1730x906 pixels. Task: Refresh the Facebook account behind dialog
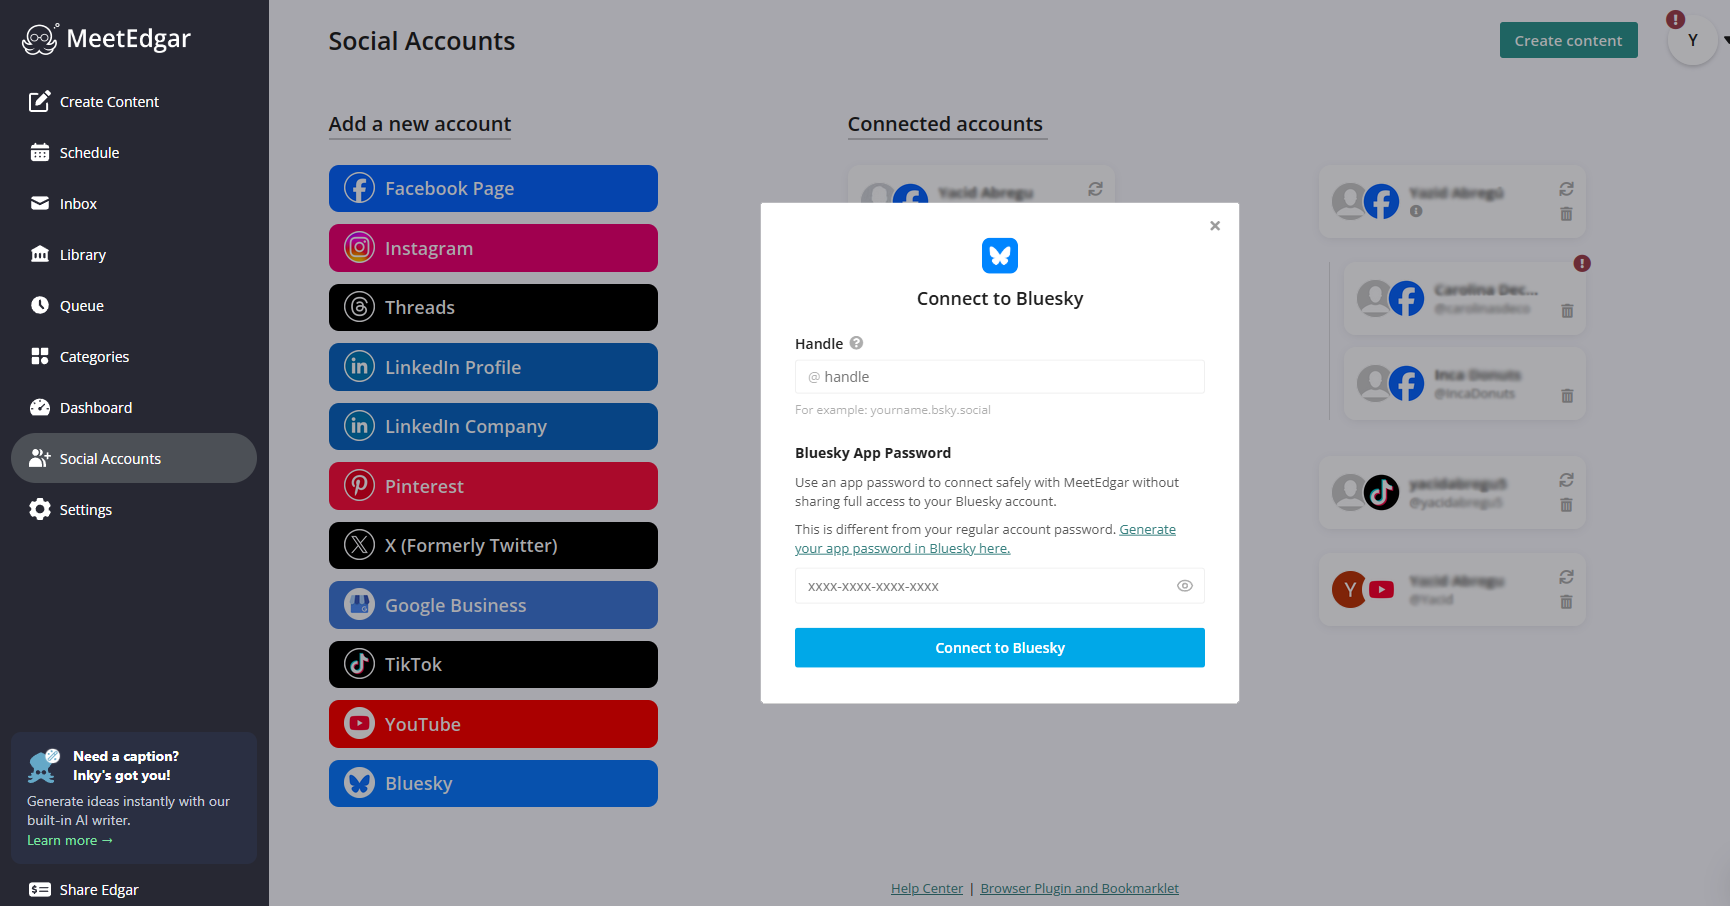[1095, 189]
